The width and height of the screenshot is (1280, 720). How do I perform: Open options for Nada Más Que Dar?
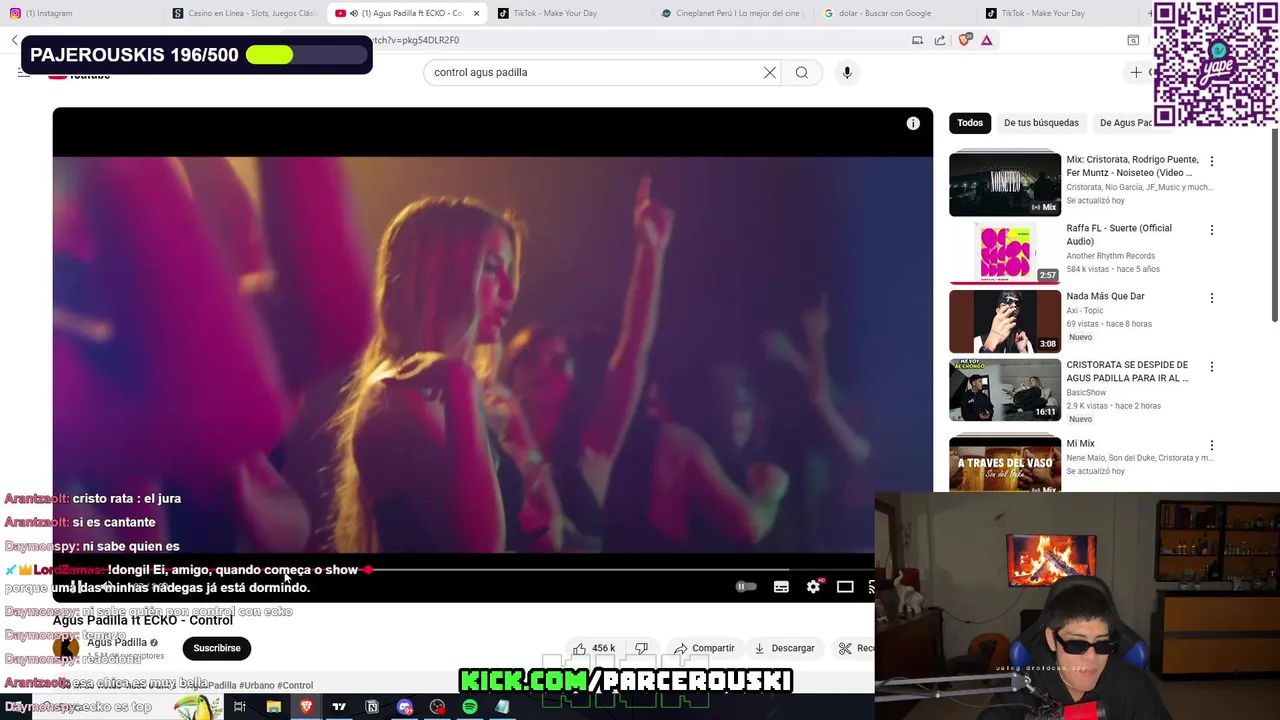coord(1211,298)
